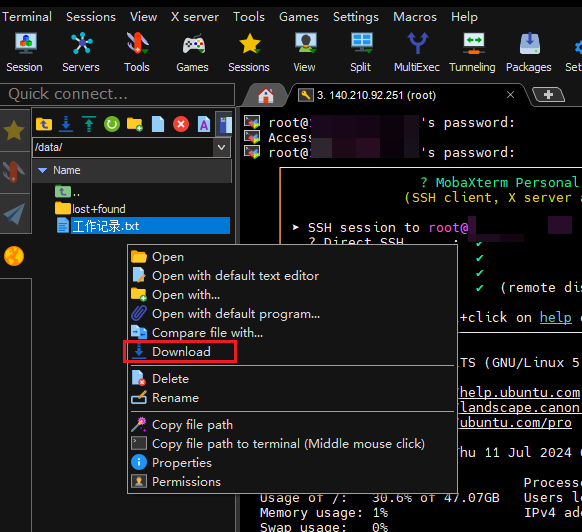582x532 pixels.
Task: Open the Help menu
Action: click(x=464, y=17)
